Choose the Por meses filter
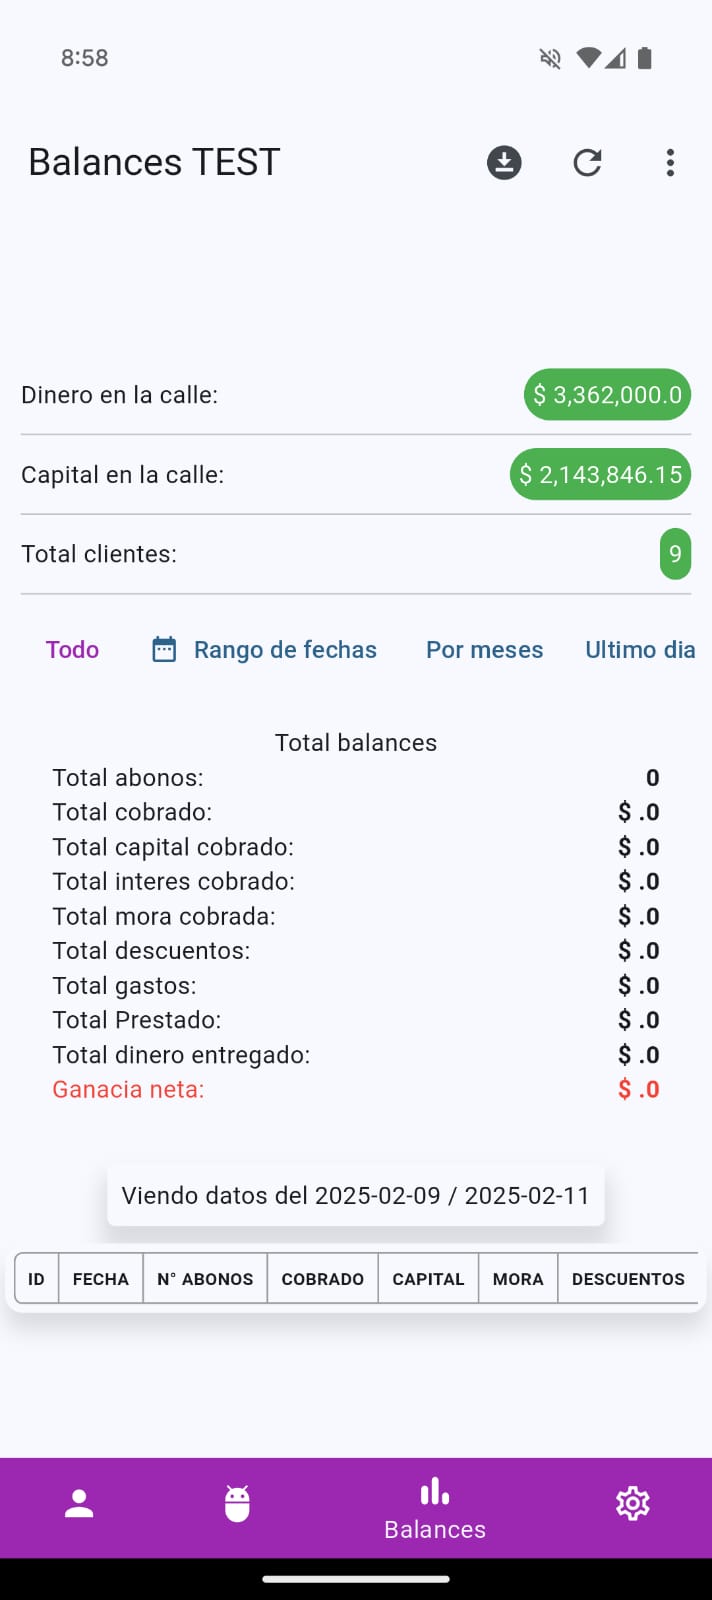This screenshot has width=712, height=1600. [484, 650]
